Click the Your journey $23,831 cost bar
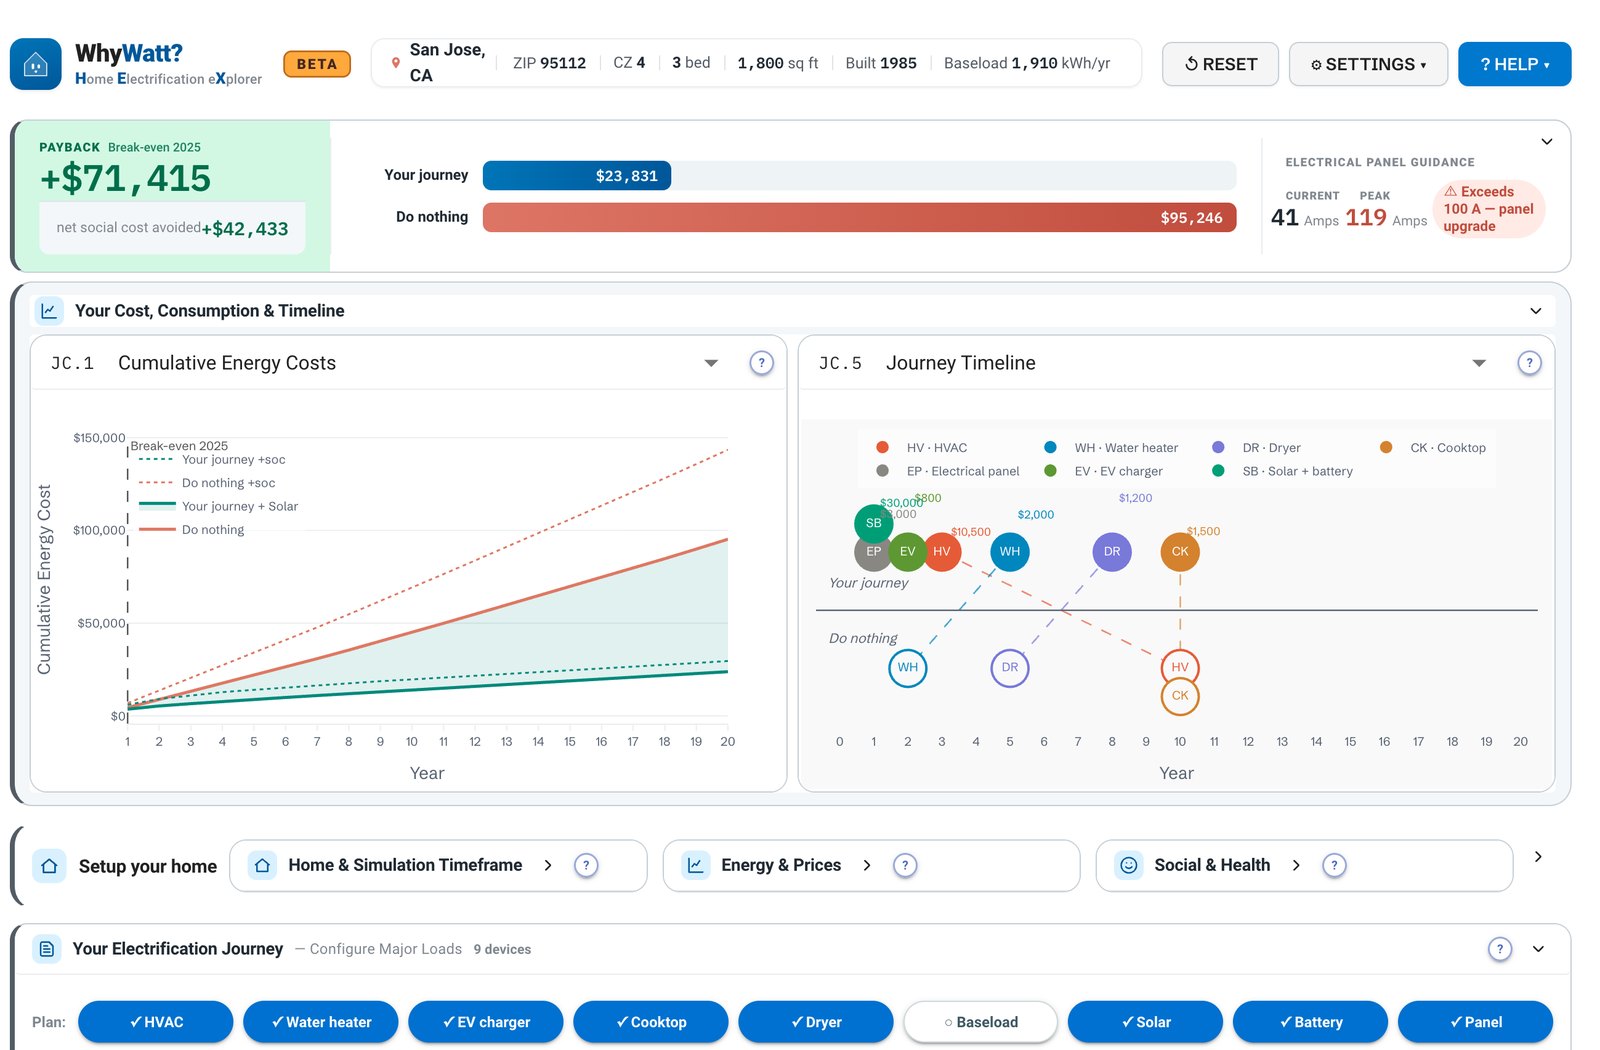This screenshot has width=1600, height=1050. (577, 176)
